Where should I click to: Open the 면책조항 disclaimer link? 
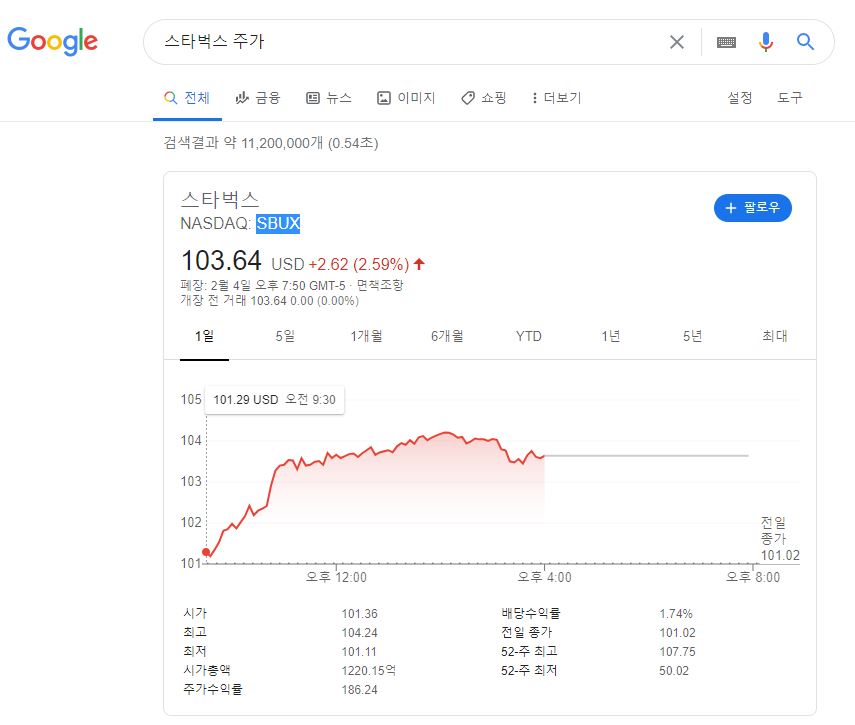click(380, 285)
